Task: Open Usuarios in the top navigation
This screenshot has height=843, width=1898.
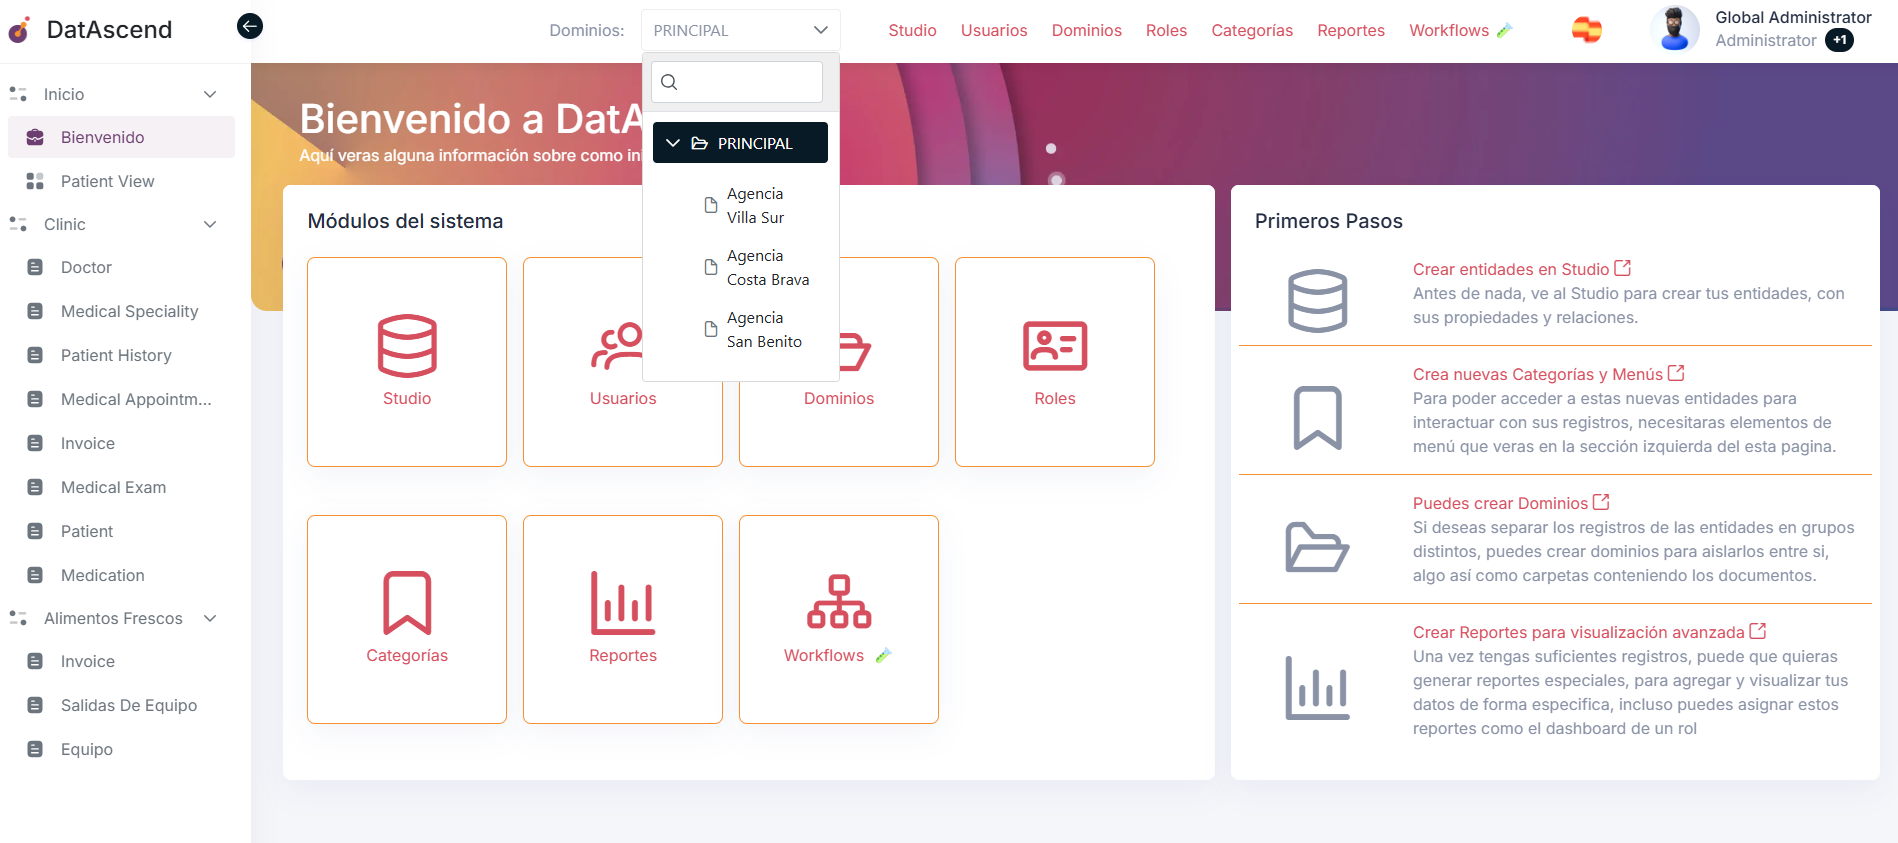Action: click(x=994, y=31)
